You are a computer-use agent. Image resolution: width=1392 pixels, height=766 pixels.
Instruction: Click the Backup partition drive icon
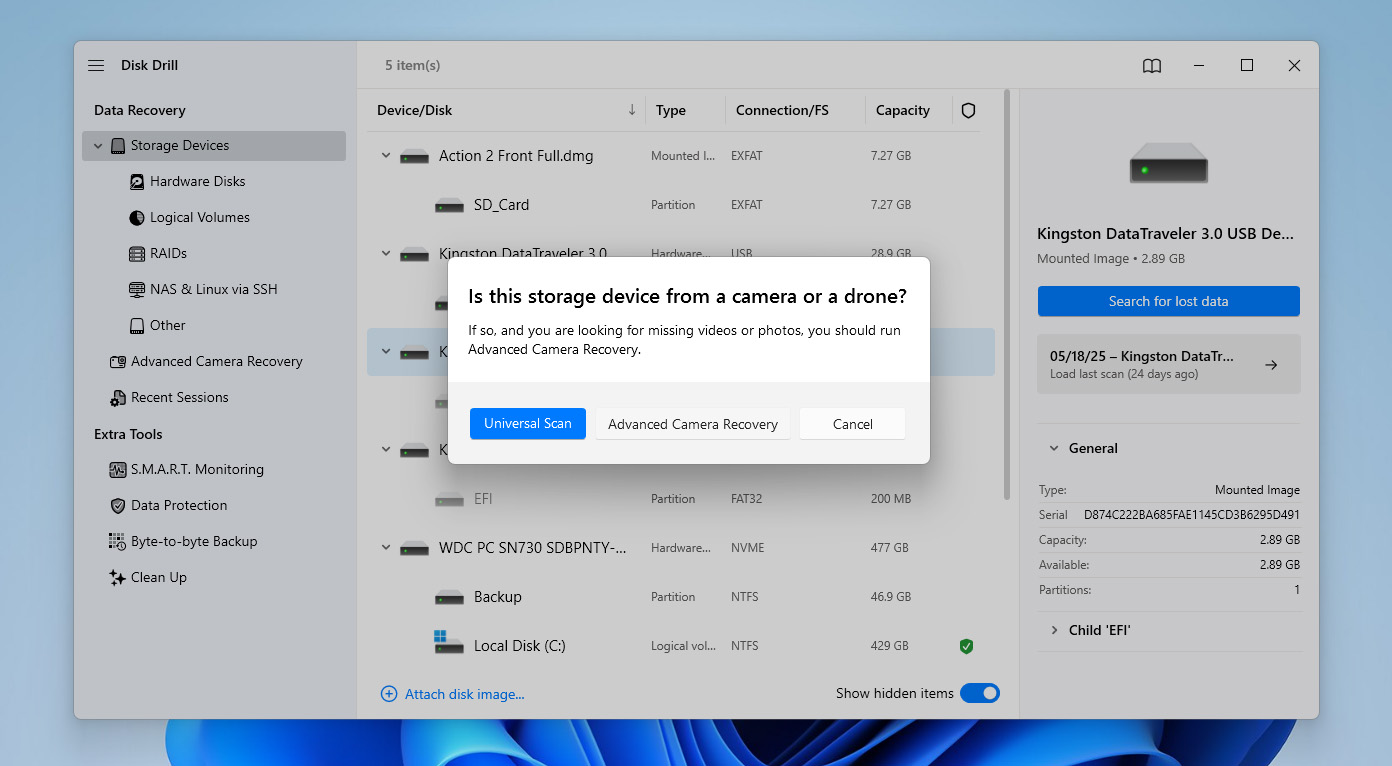pyautogui.click(x=449, y=597)
